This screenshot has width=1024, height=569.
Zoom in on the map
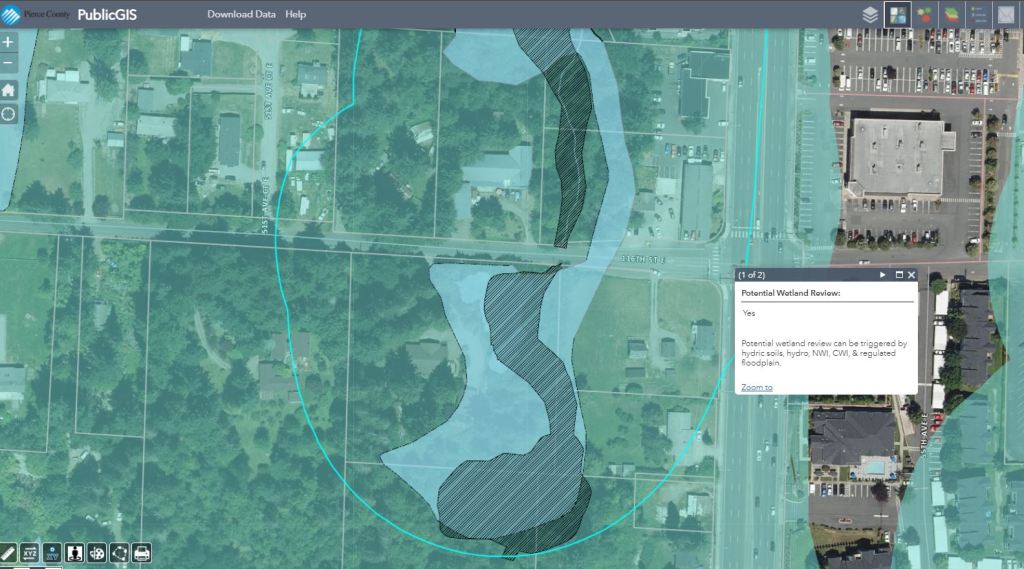coord(9,43)
